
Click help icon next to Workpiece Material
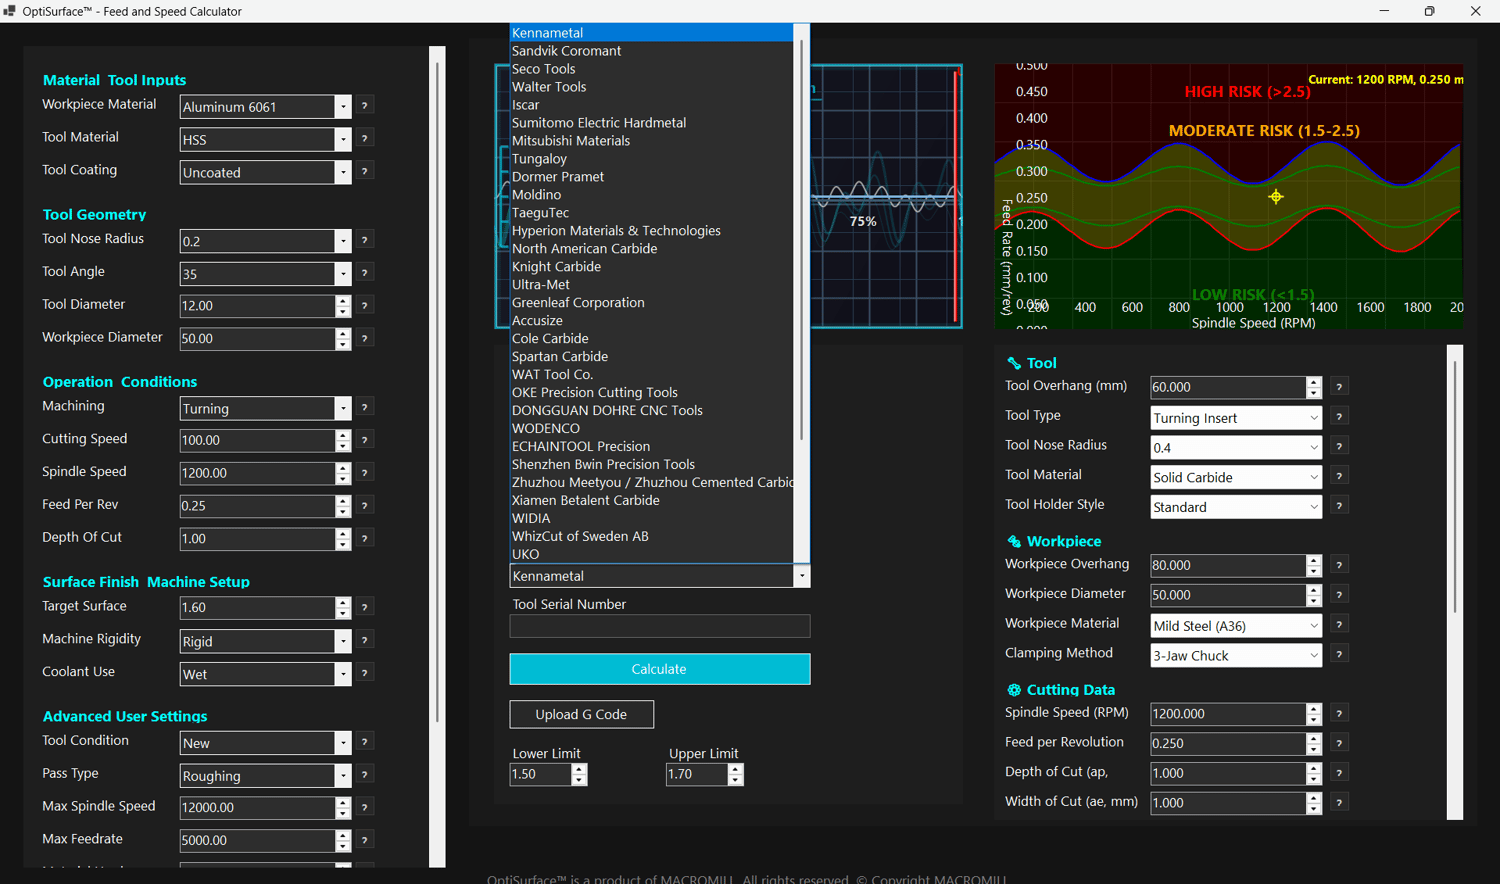coord(365,106)
